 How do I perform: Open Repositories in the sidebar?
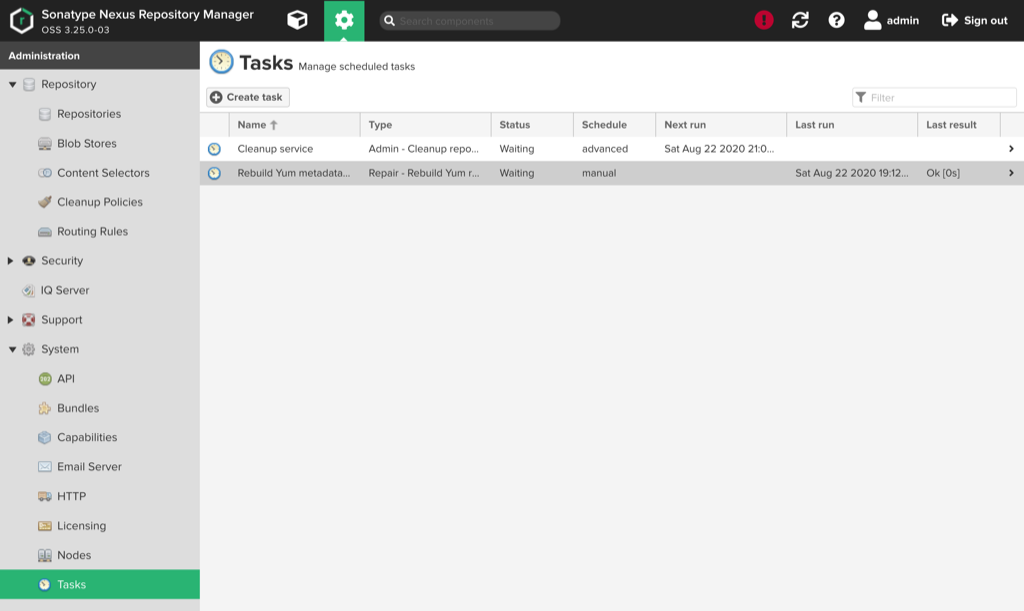(89, 114)
